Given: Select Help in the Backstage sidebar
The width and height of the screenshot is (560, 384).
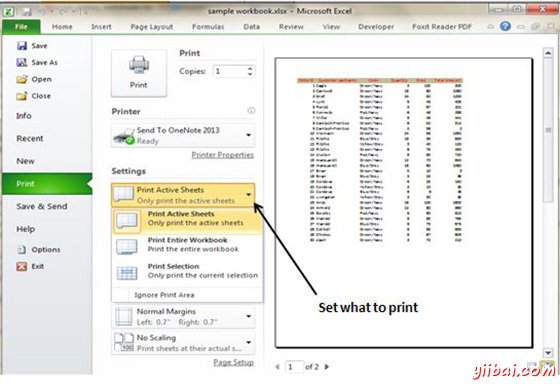Looking at the screenshot, I should (x=26, y=229).
